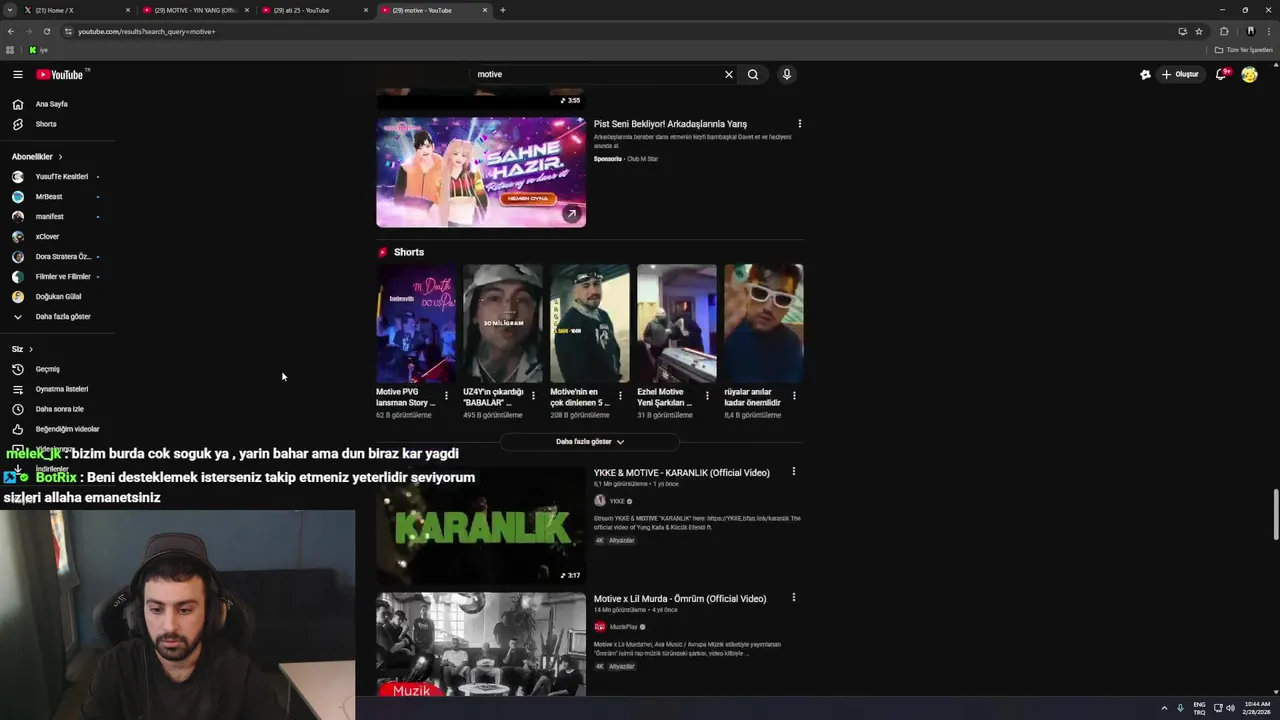1280x720 pixels.
Task: Go to Ana Sayfa in the sidebar
Action: [52, 104]
